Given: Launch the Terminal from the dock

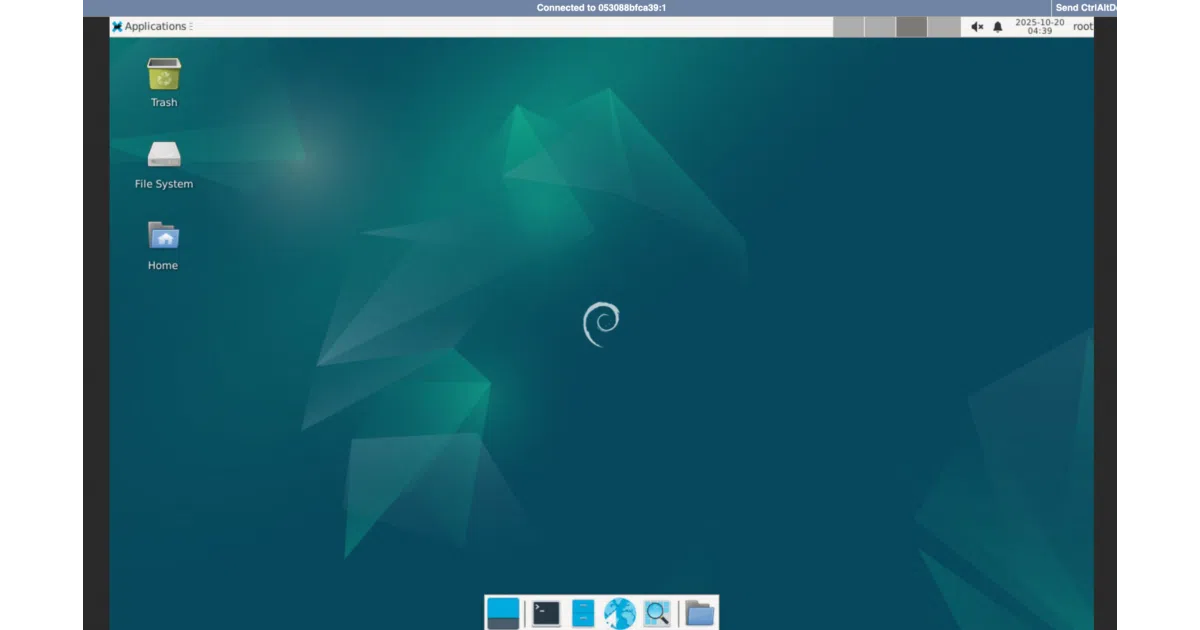Looking at the screenshot, I should [546, 613].
